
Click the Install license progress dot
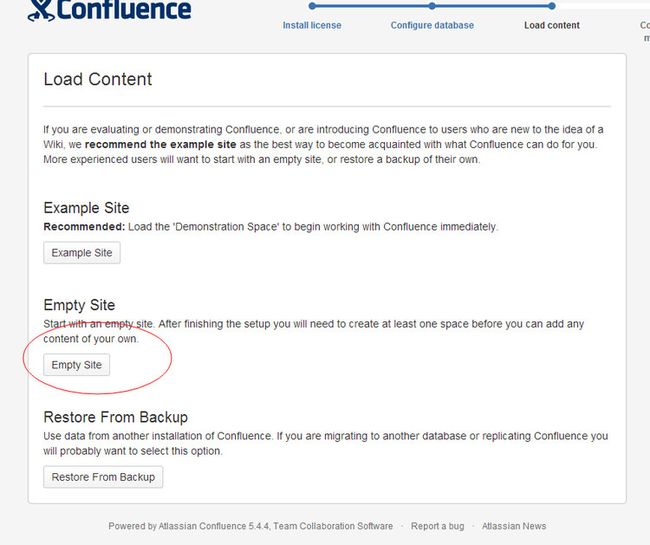tap(312, 6)
